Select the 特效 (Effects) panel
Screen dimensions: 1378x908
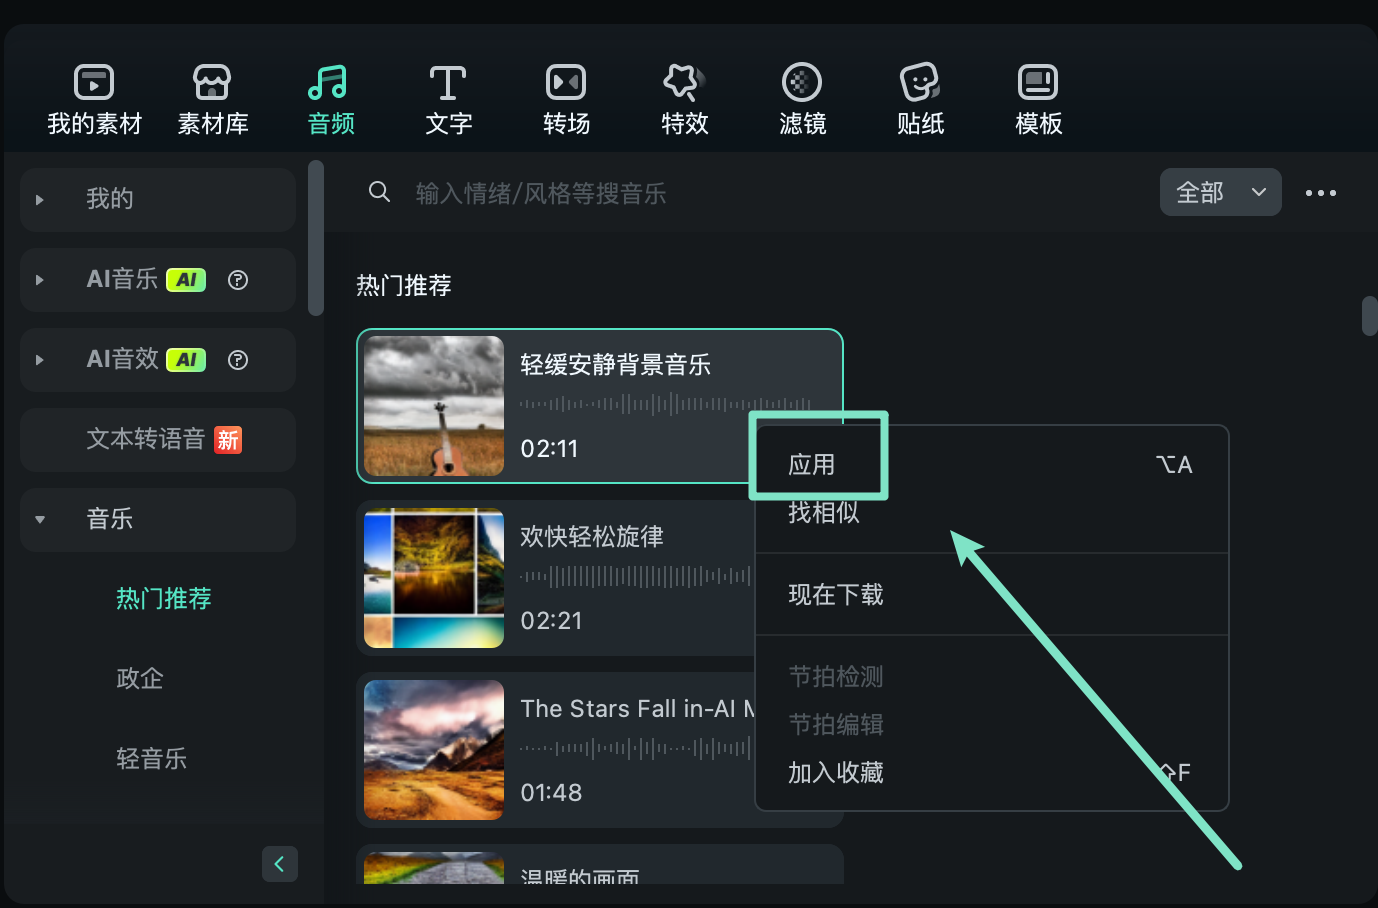click(684, 97)
